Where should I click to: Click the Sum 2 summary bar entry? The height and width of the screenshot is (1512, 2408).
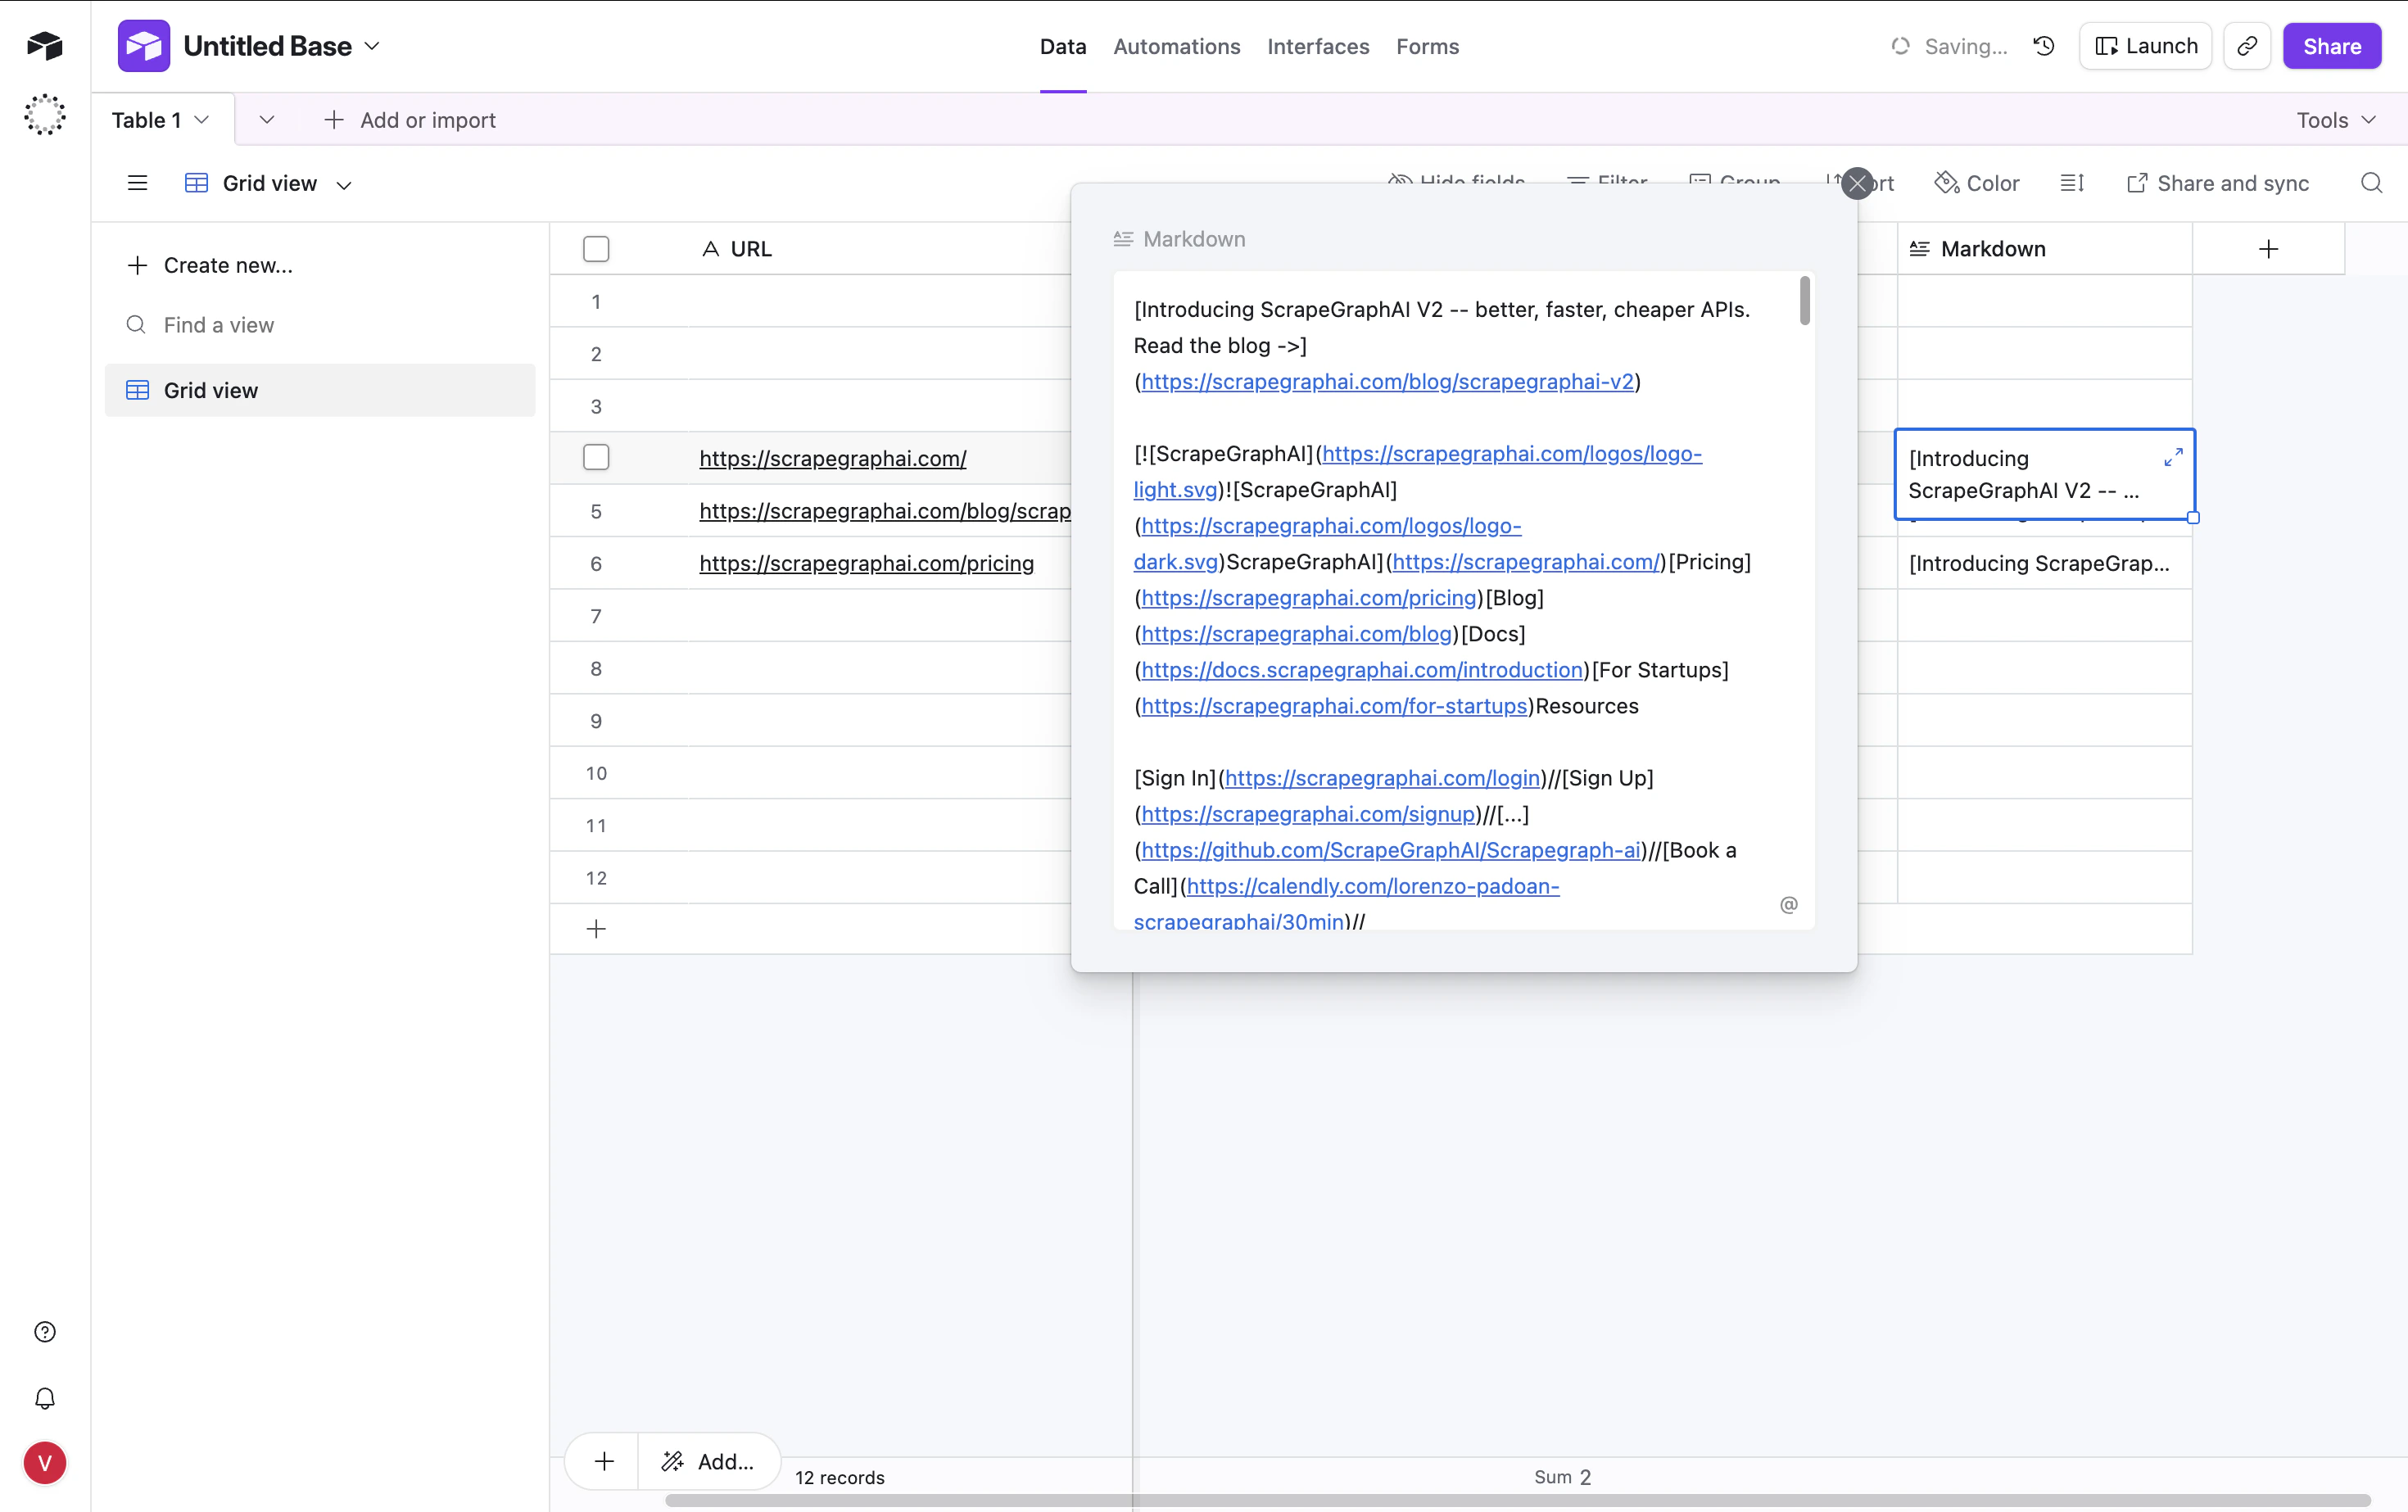[1563, 1477]
